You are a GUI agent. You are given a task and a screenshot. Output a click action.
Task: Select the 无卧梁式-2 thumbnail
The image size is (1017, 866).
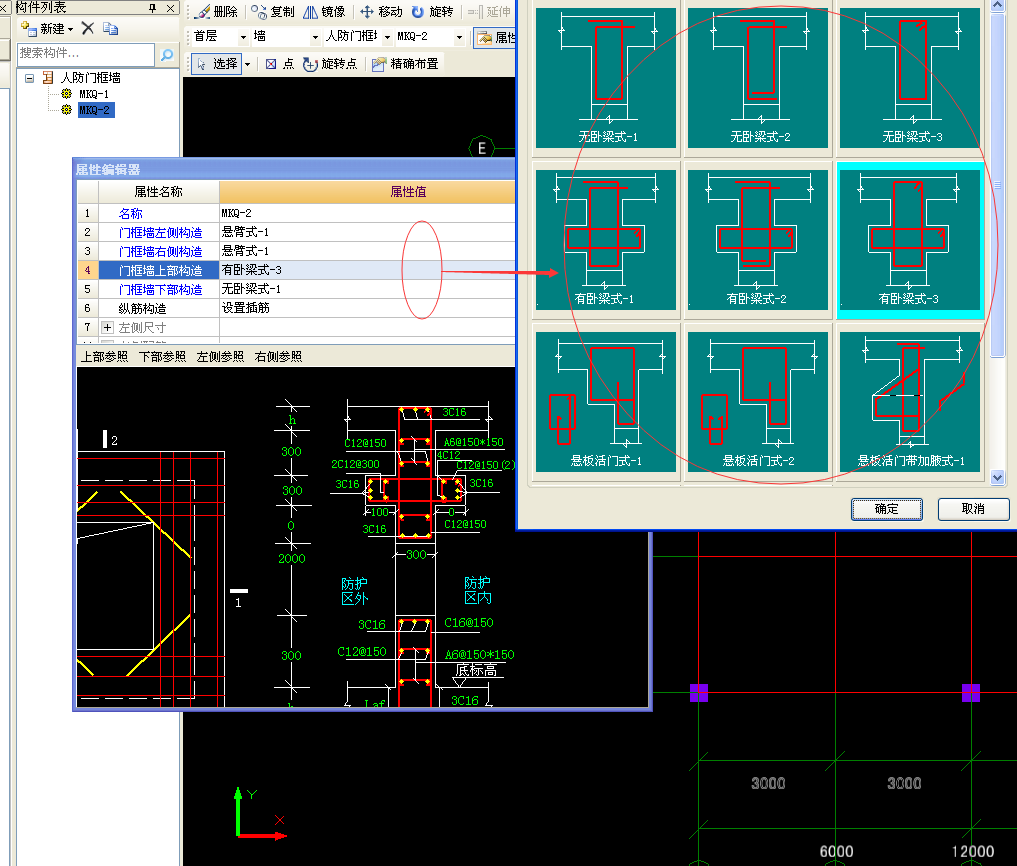click(x=758, y=78)
